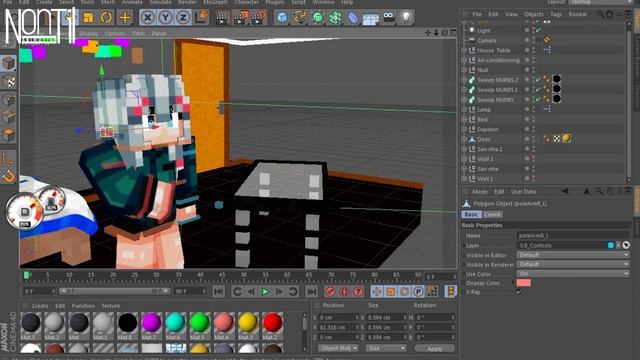
Task: Open the Size mode dropdown
Action: click(x=386, y=348)
